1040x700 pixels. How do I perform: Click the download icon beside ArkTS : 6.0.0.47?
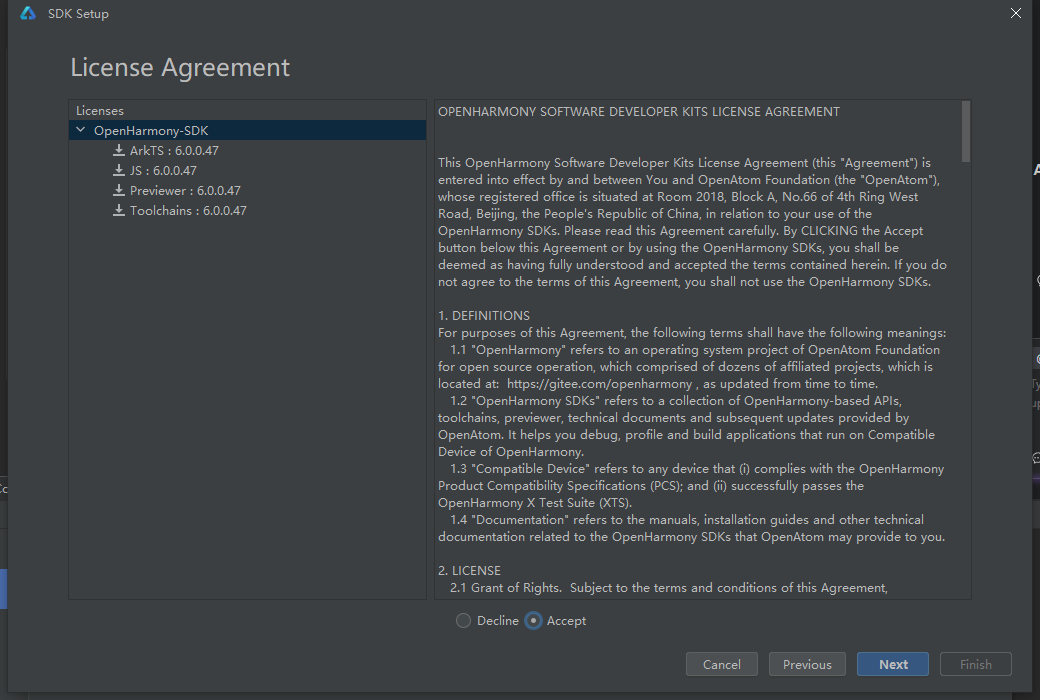point(119,151)
